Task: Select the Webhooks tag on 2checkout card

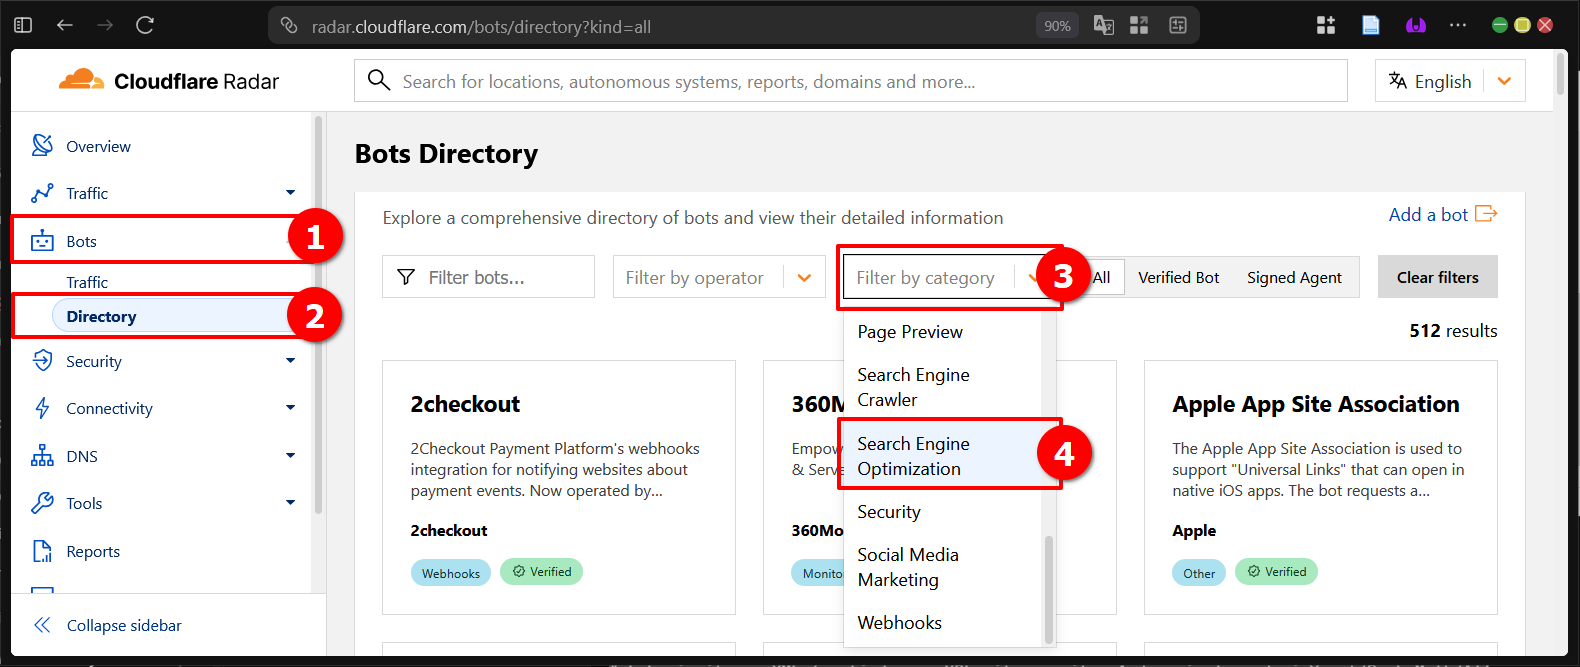Action: pos(450,573)
